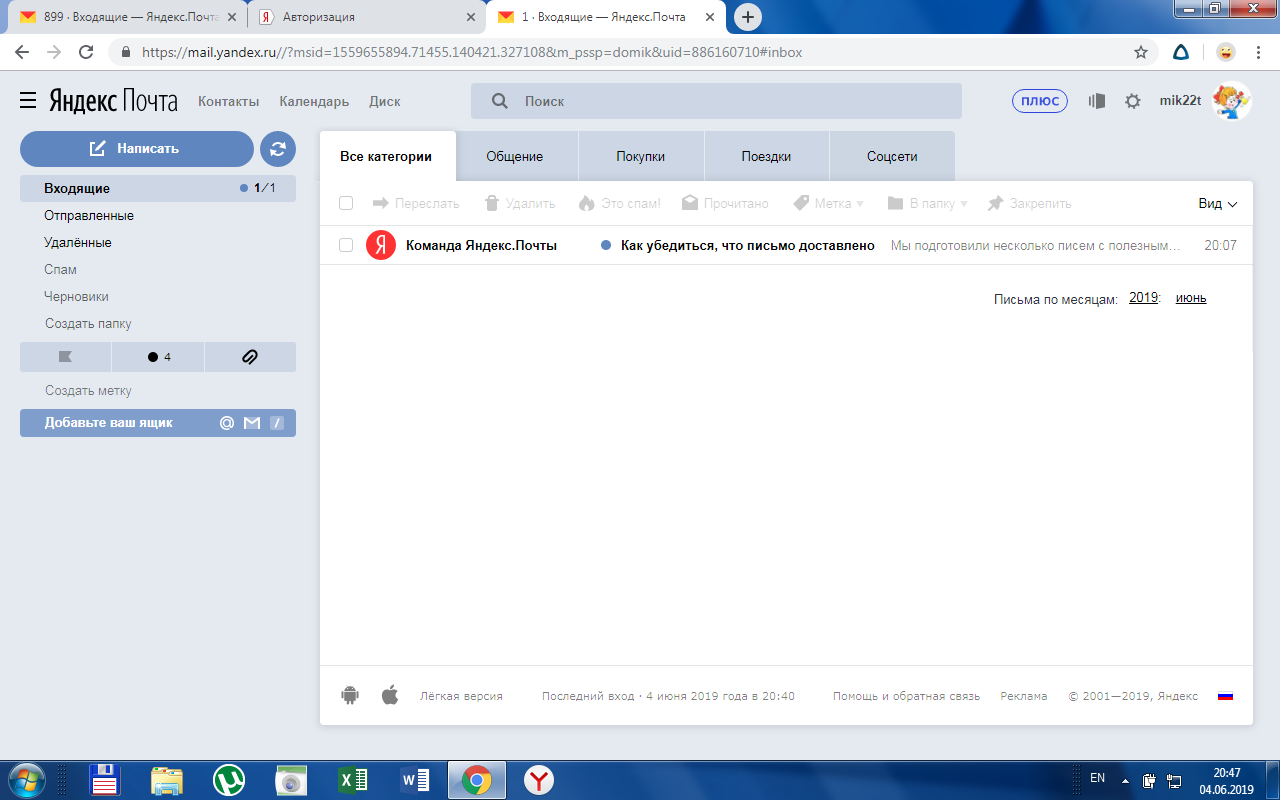1280x800 pixels.
Task: Open a new browser tab
Action: 747,17
